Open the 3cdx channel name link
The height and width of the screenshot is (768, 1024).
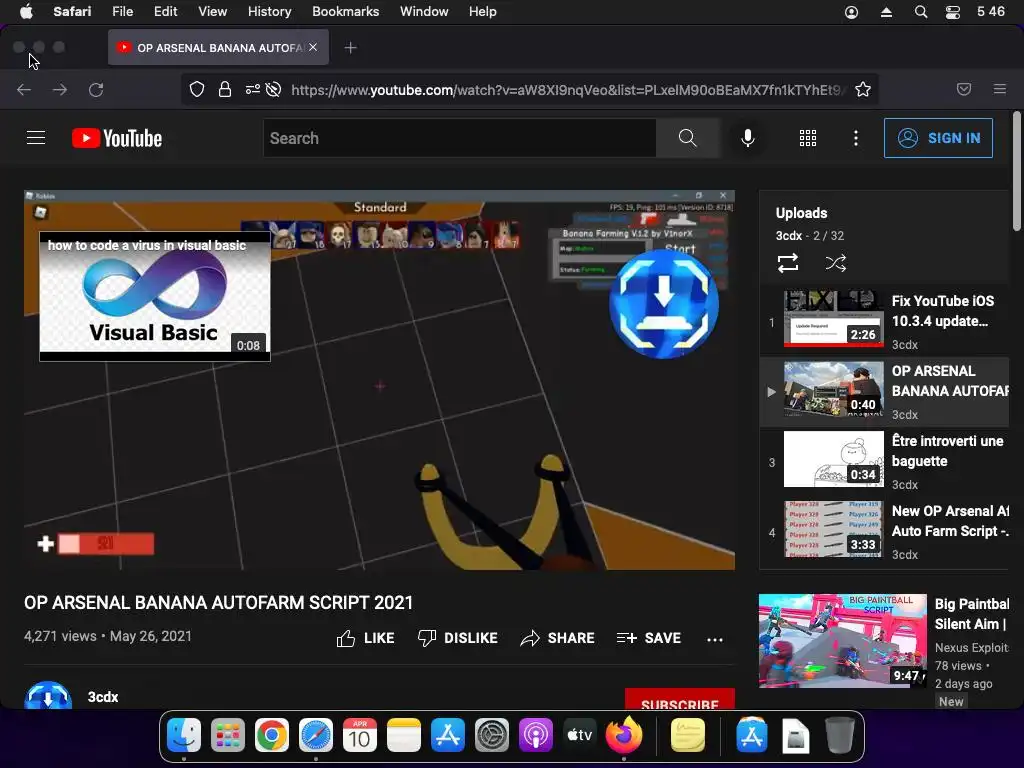click(103, 697)
